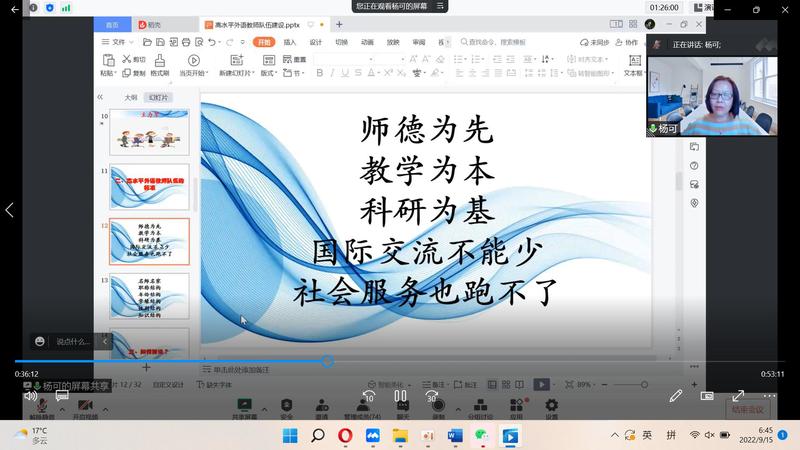
Task: Mute the video player volume
Action: [29, 397]
